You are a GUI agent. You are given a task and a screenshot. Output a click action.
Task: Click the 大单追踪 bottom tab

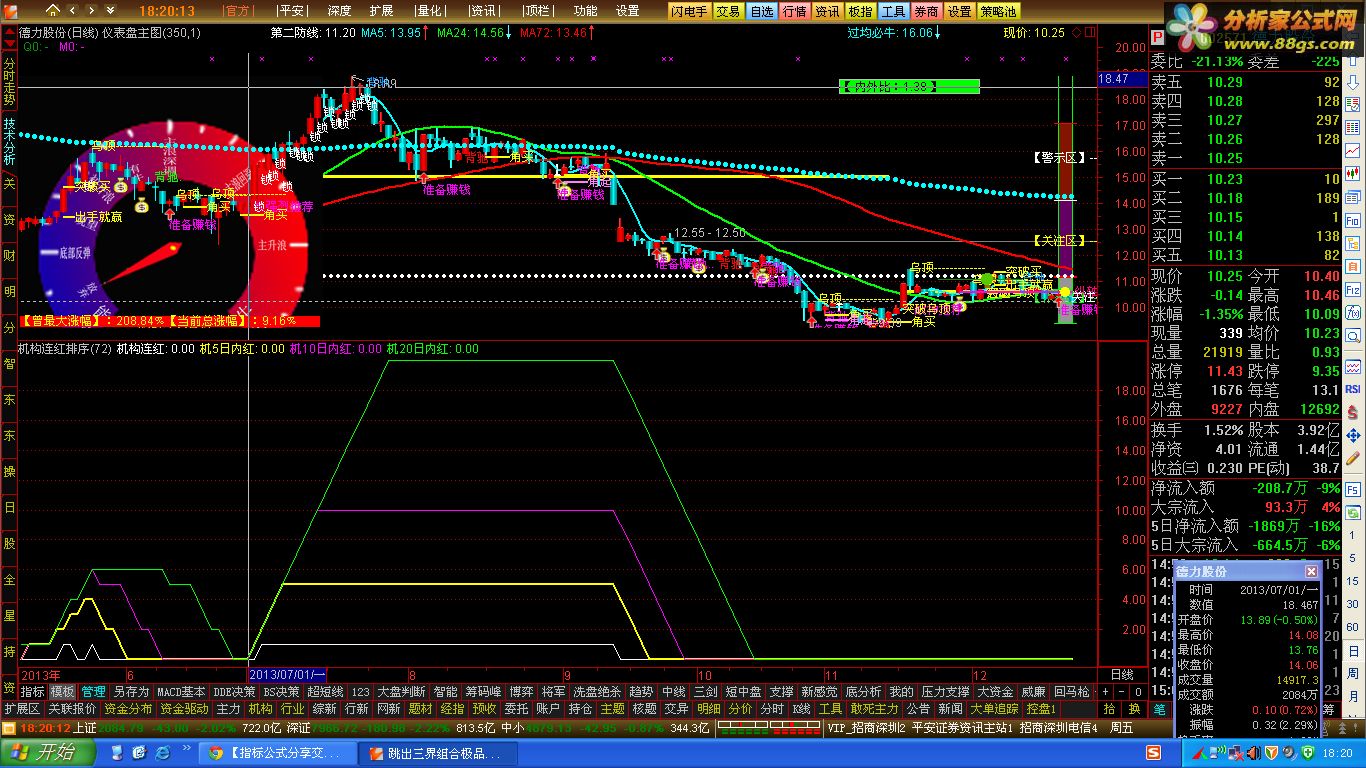pos(994,708)
